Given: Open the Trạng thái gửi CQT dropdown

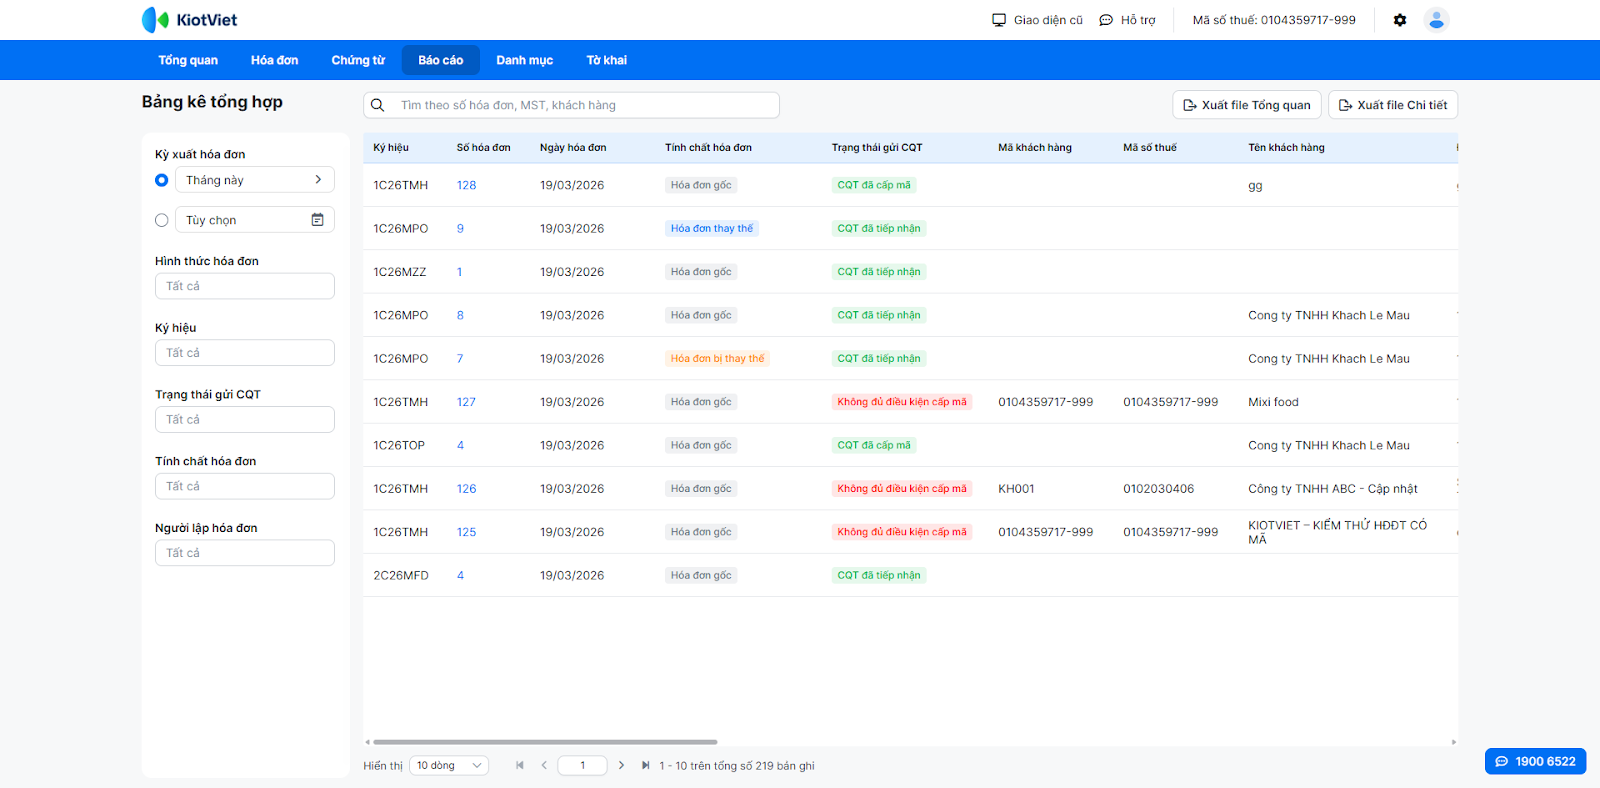Looking at the screenshot, I should 244,419.
